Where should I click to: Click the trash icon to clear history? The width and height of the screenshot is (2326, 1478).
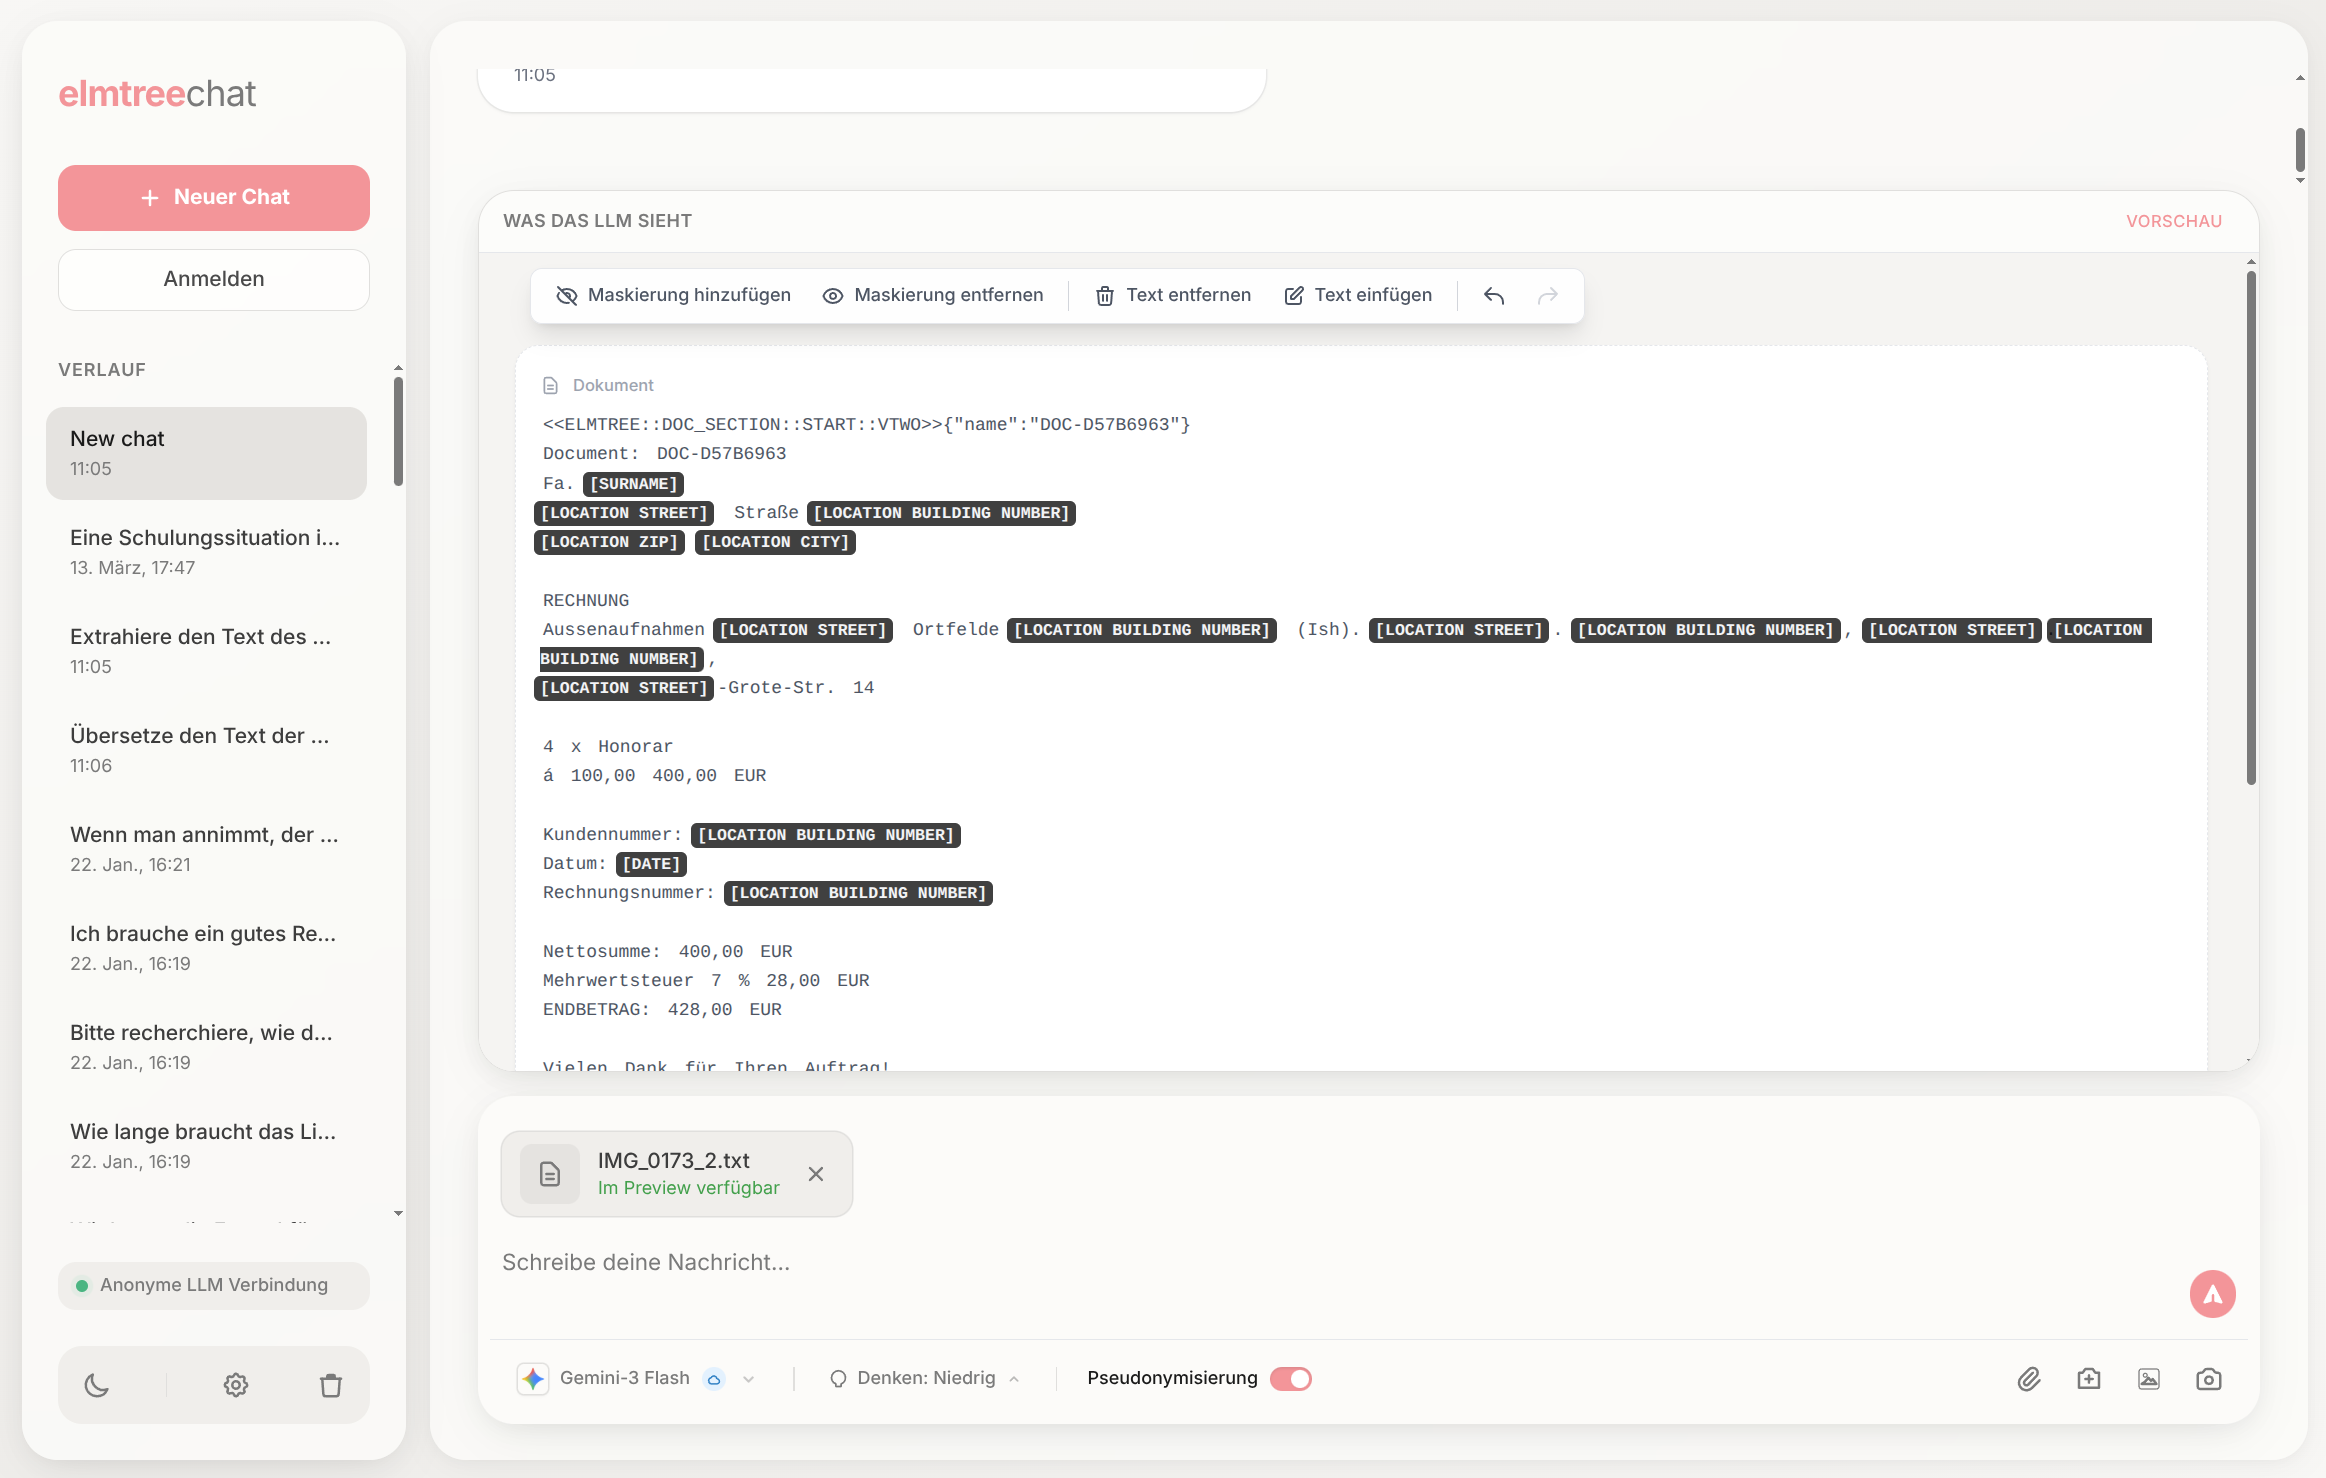(331, 1385)
